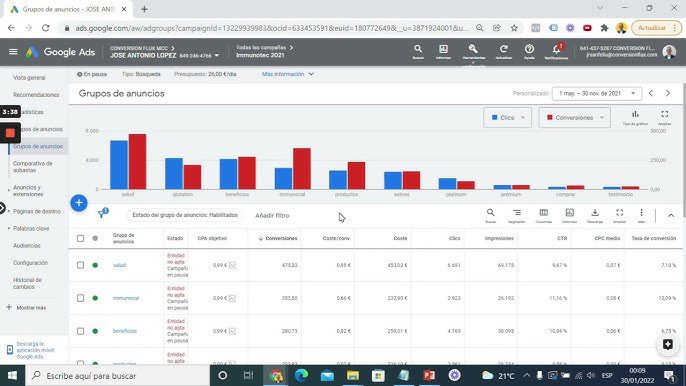The height and width of the screenshot is (386, 686).
Task: Select all ad groups header checkbox
Action: (x=80, y=239)
